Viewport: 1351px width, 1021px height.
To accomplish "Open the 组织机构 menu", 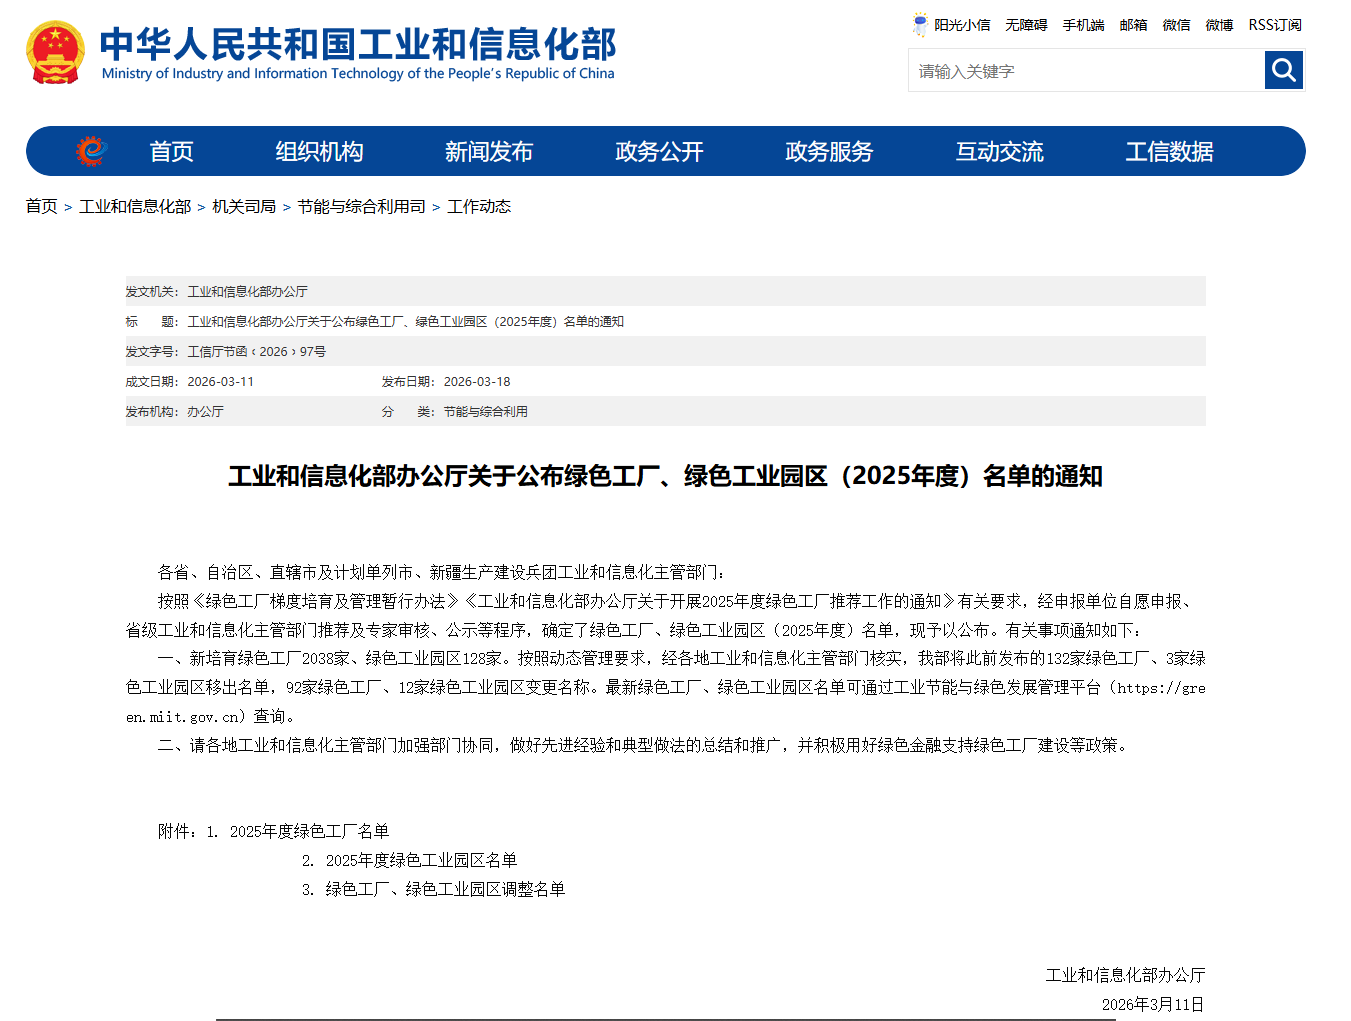I will pos(319,152).
